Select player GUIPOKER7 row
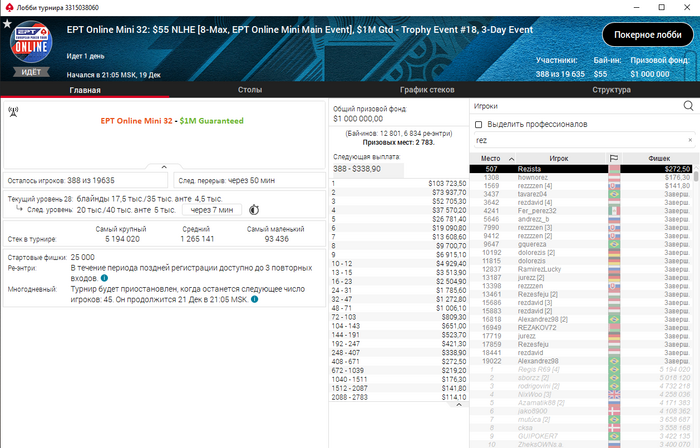This screenshot has height=448, width=700. tap(581, 436)
